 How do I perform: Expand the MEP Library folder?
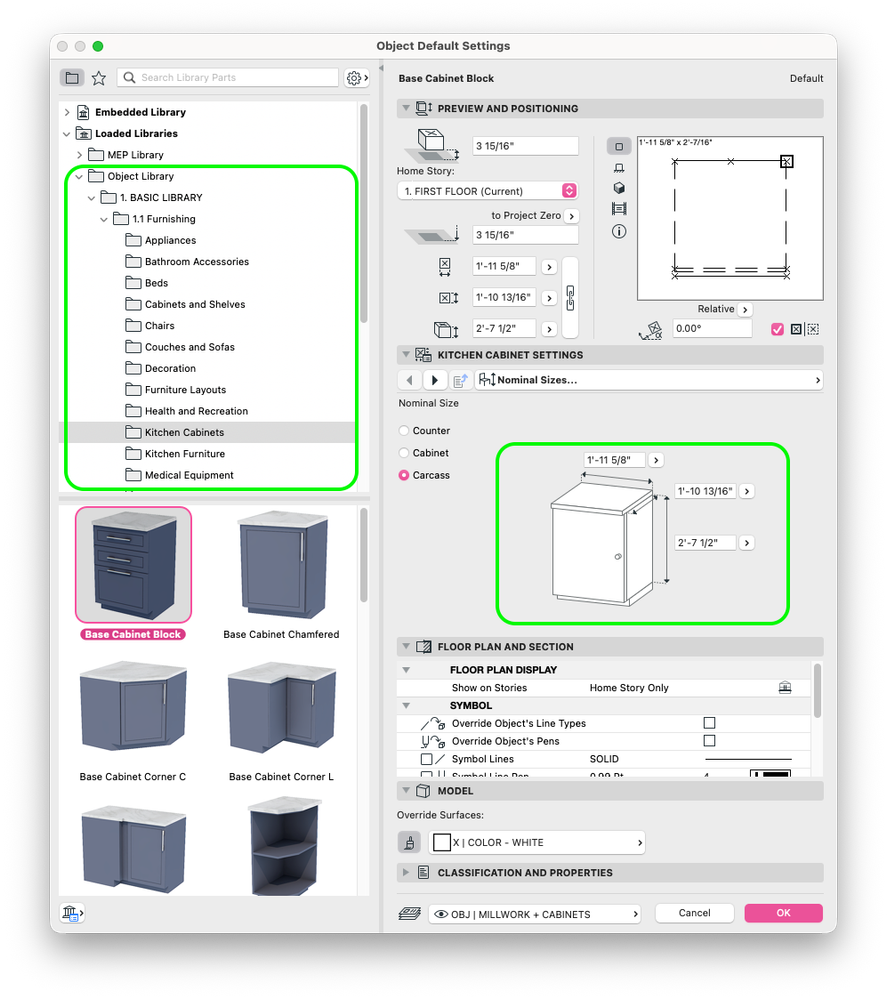point(79,155)
